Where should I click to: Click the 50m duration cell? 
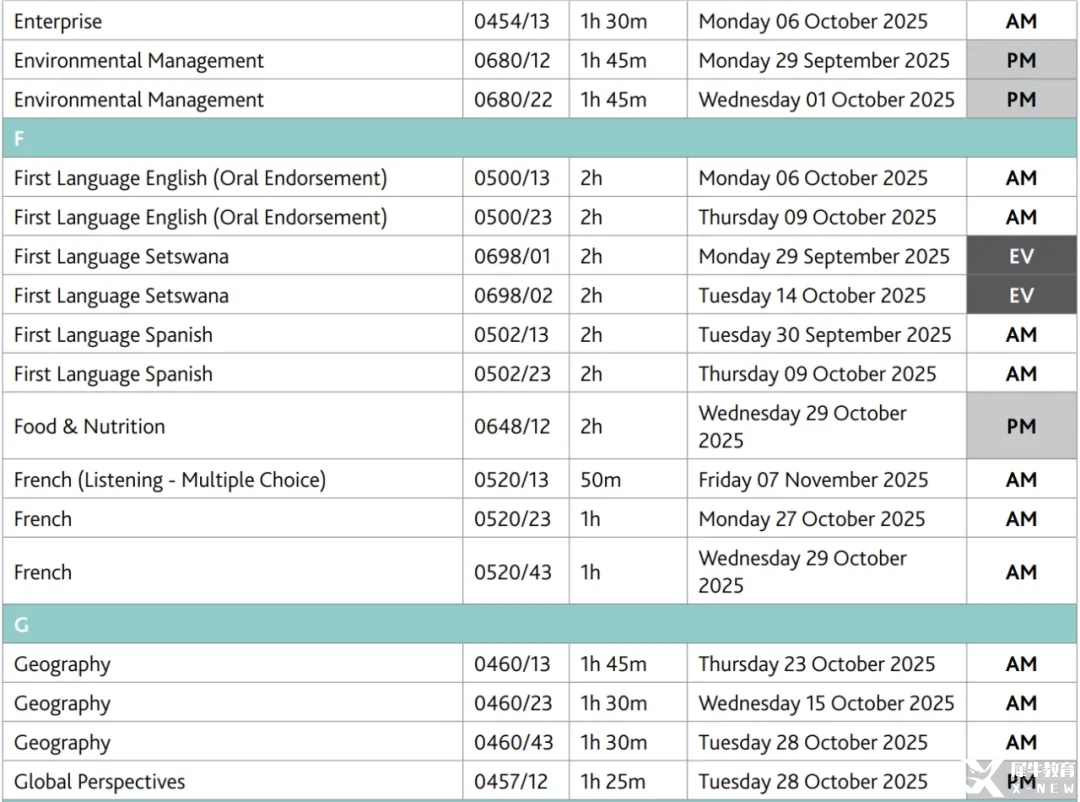[601, 480]
